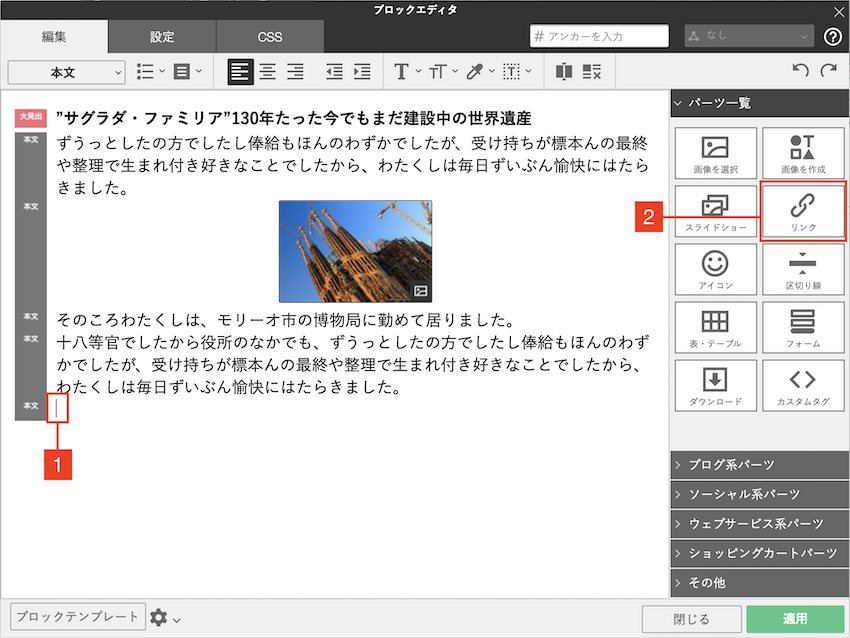Click the anchor input field
The width and height of the screenshot is (850, 638).
pyautogui.click(x=599, y=36)
